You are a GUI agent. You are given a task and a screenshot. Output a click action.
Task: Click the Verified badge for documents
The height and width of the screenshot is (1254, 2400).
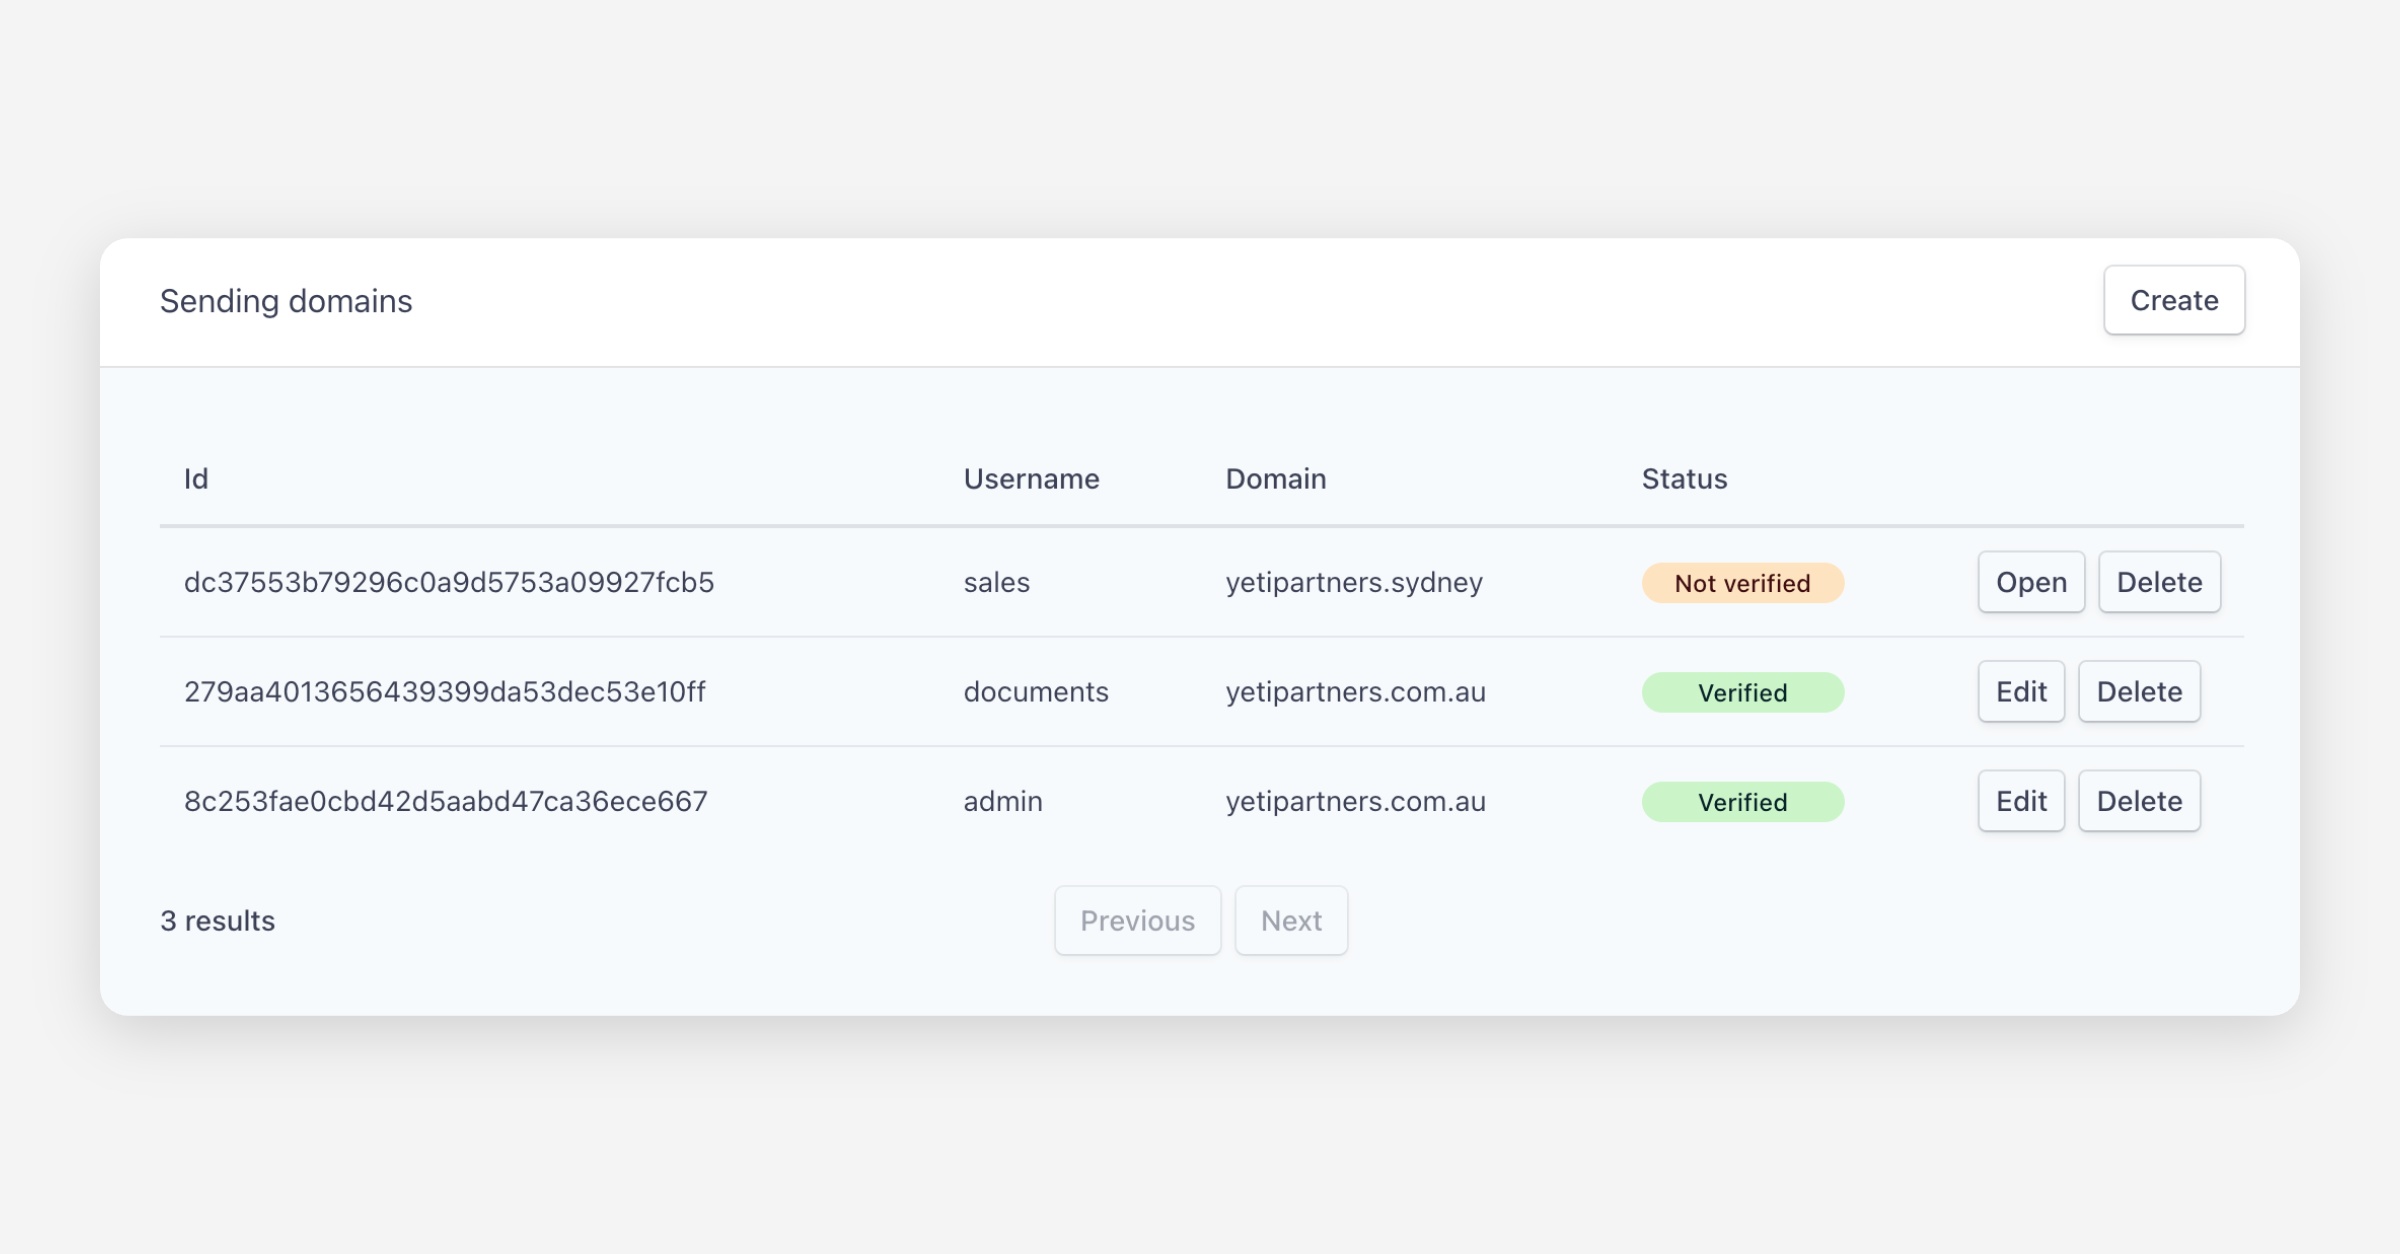[1742, 692]
